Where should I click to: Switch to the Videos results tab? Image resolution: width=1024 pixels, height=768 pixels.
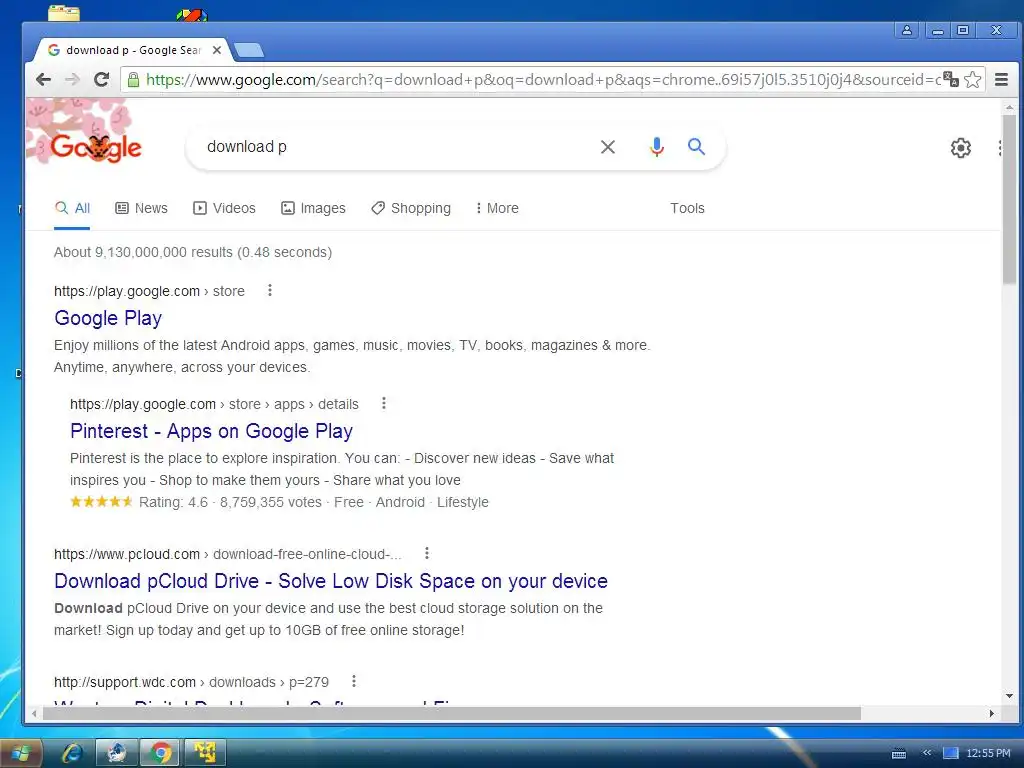224,208
